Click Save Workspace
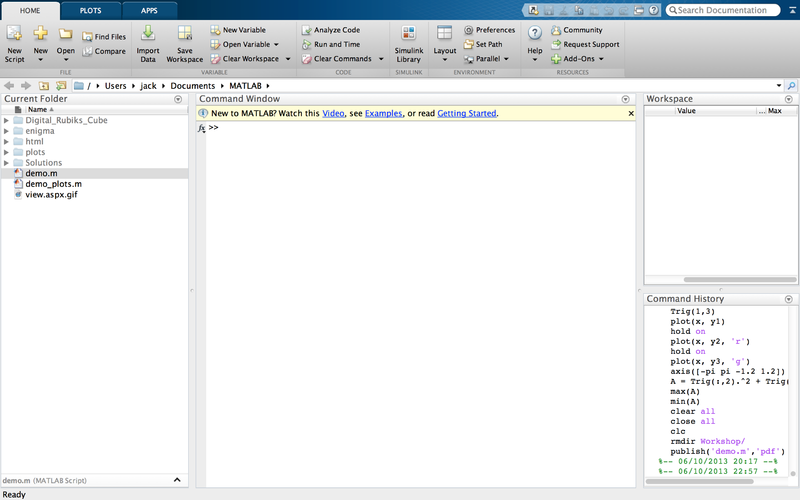This screenshot has width=800, height=500. (x=185, y=44)
